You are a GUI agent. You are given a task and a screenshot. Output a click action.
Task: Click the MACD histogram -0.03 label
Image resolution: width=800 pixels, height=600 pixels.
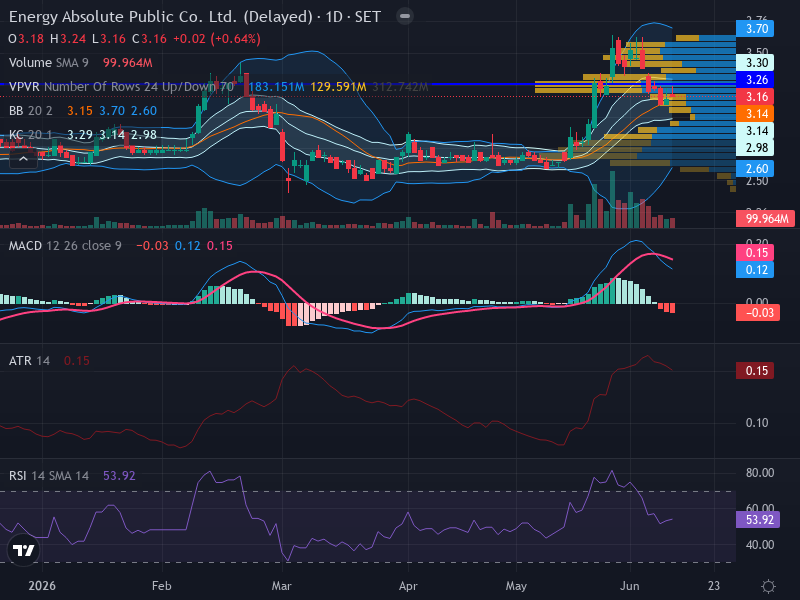pyautogui.click(x=758, y=312)
